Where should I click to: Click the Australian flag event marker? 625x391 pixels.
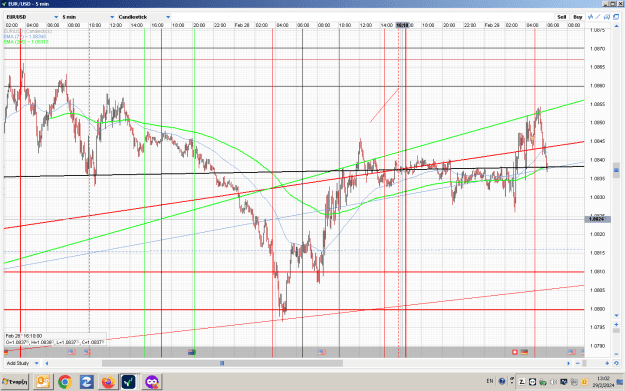tap(192, 352)
